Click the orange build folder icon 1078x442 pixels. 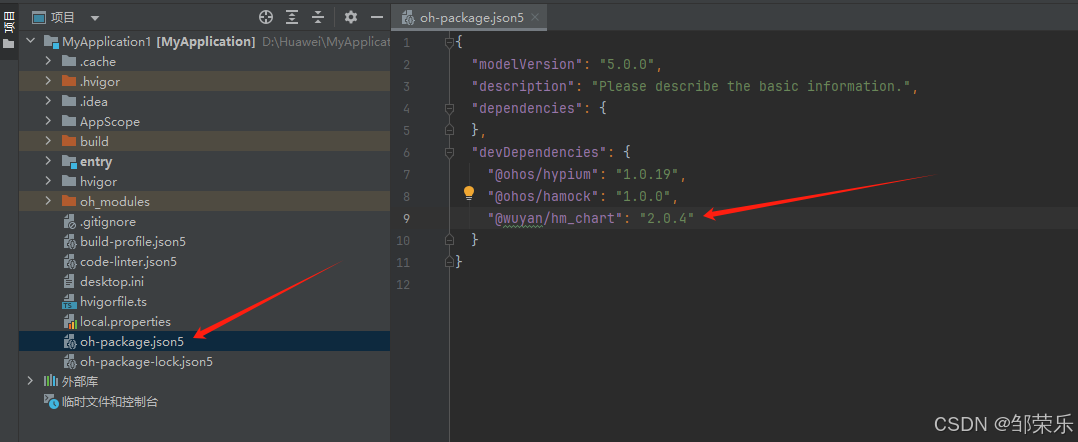tap(69, 141)
